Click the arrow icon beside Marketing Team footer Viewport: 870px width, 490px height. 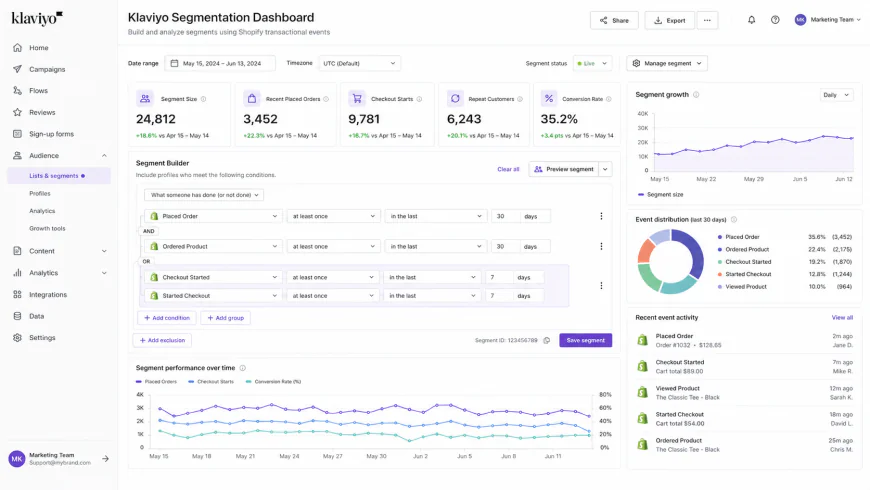105,459
